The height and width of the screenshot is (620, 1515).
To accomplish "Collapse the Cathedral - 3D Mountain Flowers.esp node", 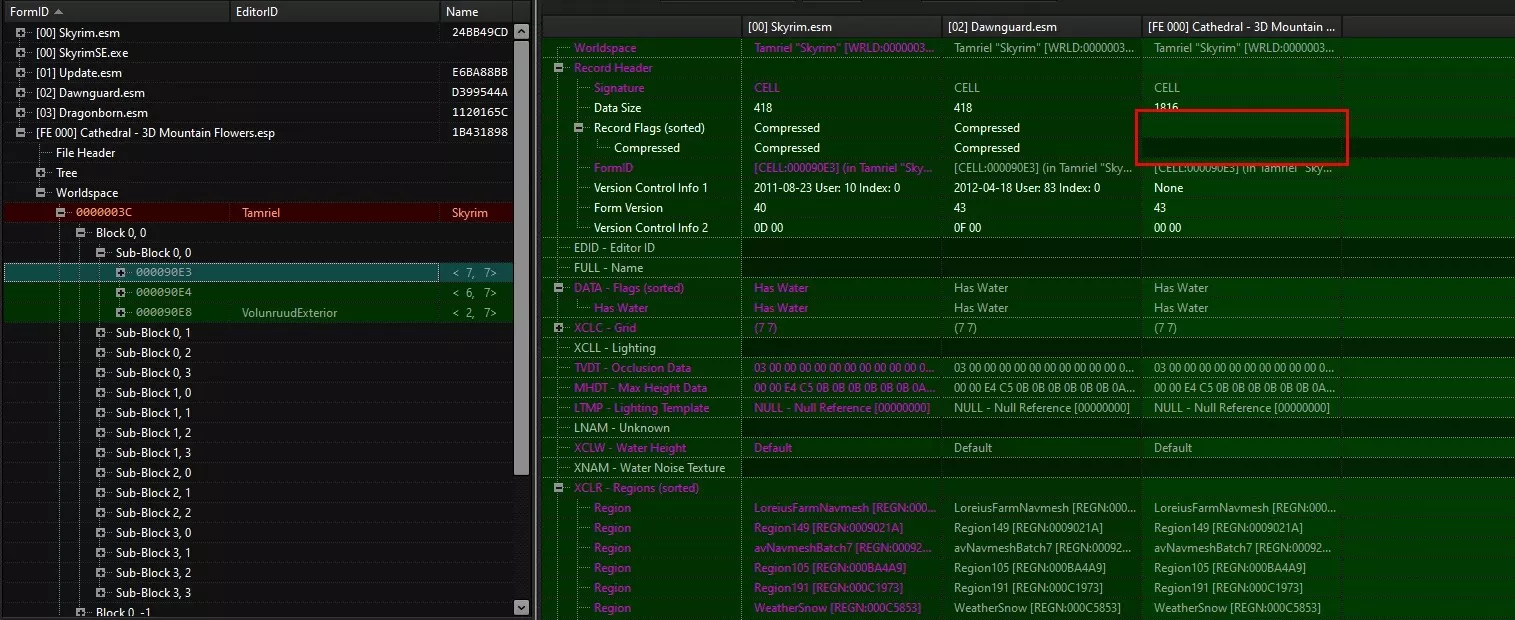I will click(x=21, y=133).
